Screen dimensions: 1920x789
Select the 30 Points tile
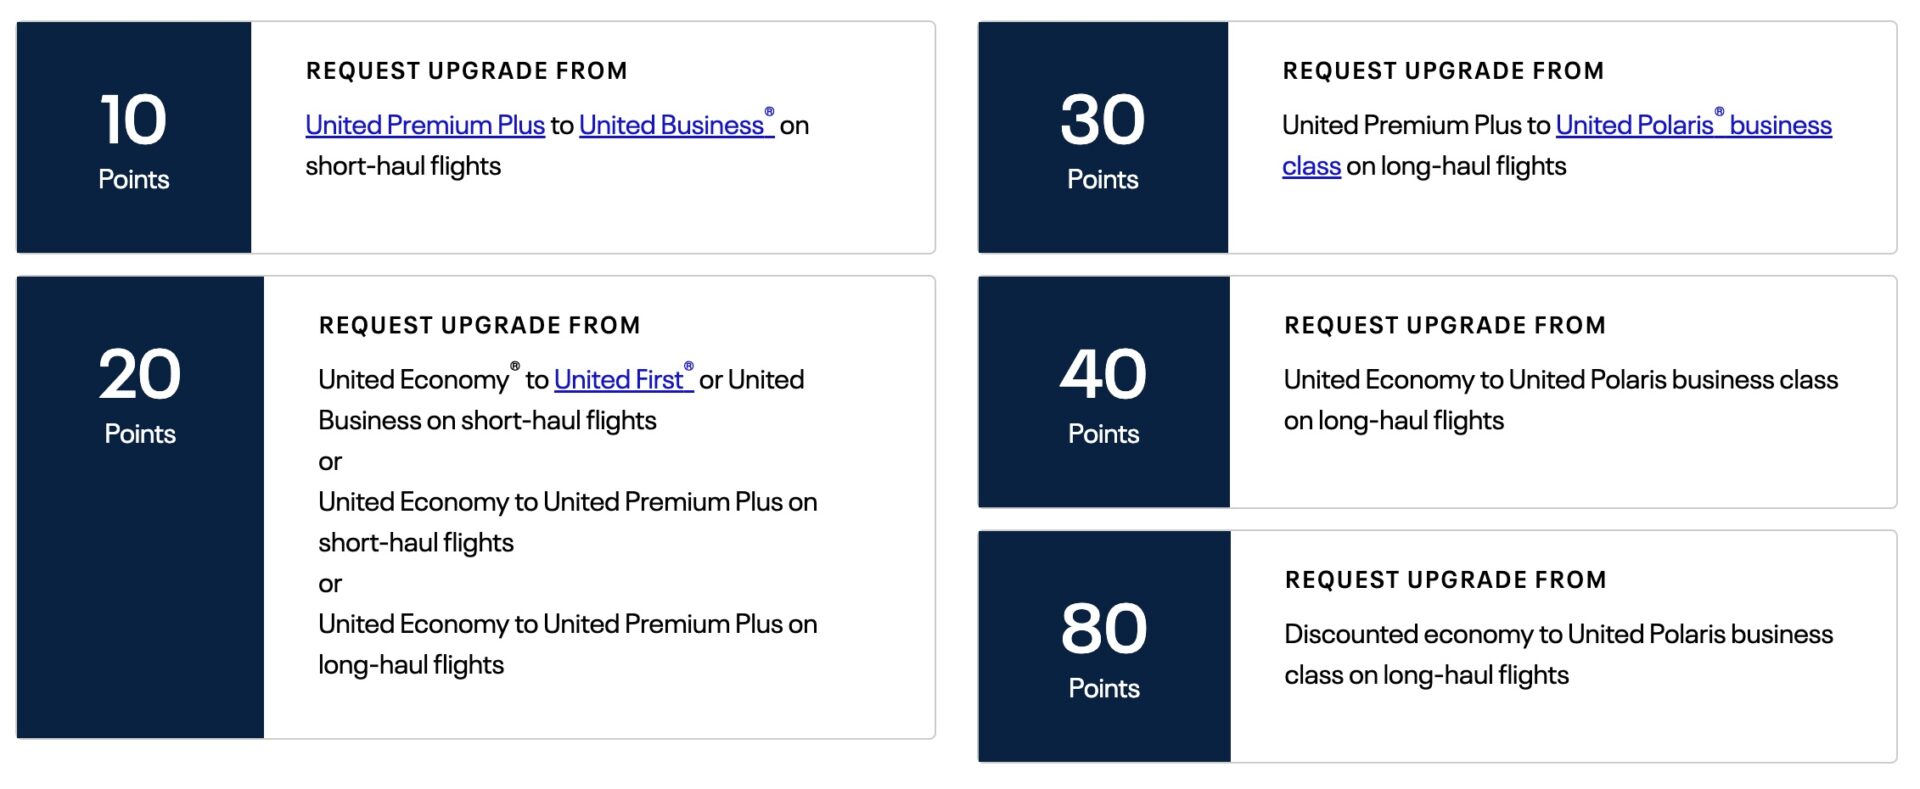point(1103,137)
